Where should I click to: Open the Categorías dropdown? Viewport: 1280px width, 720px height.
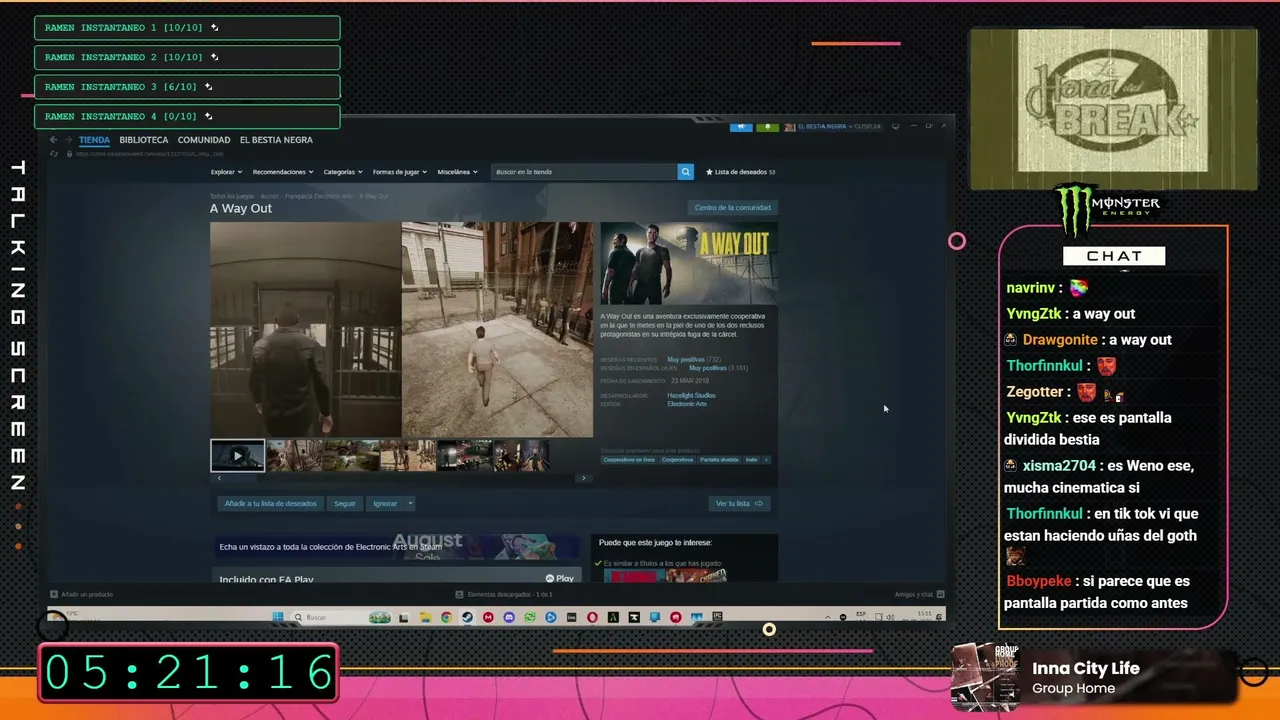coord(343,172)
